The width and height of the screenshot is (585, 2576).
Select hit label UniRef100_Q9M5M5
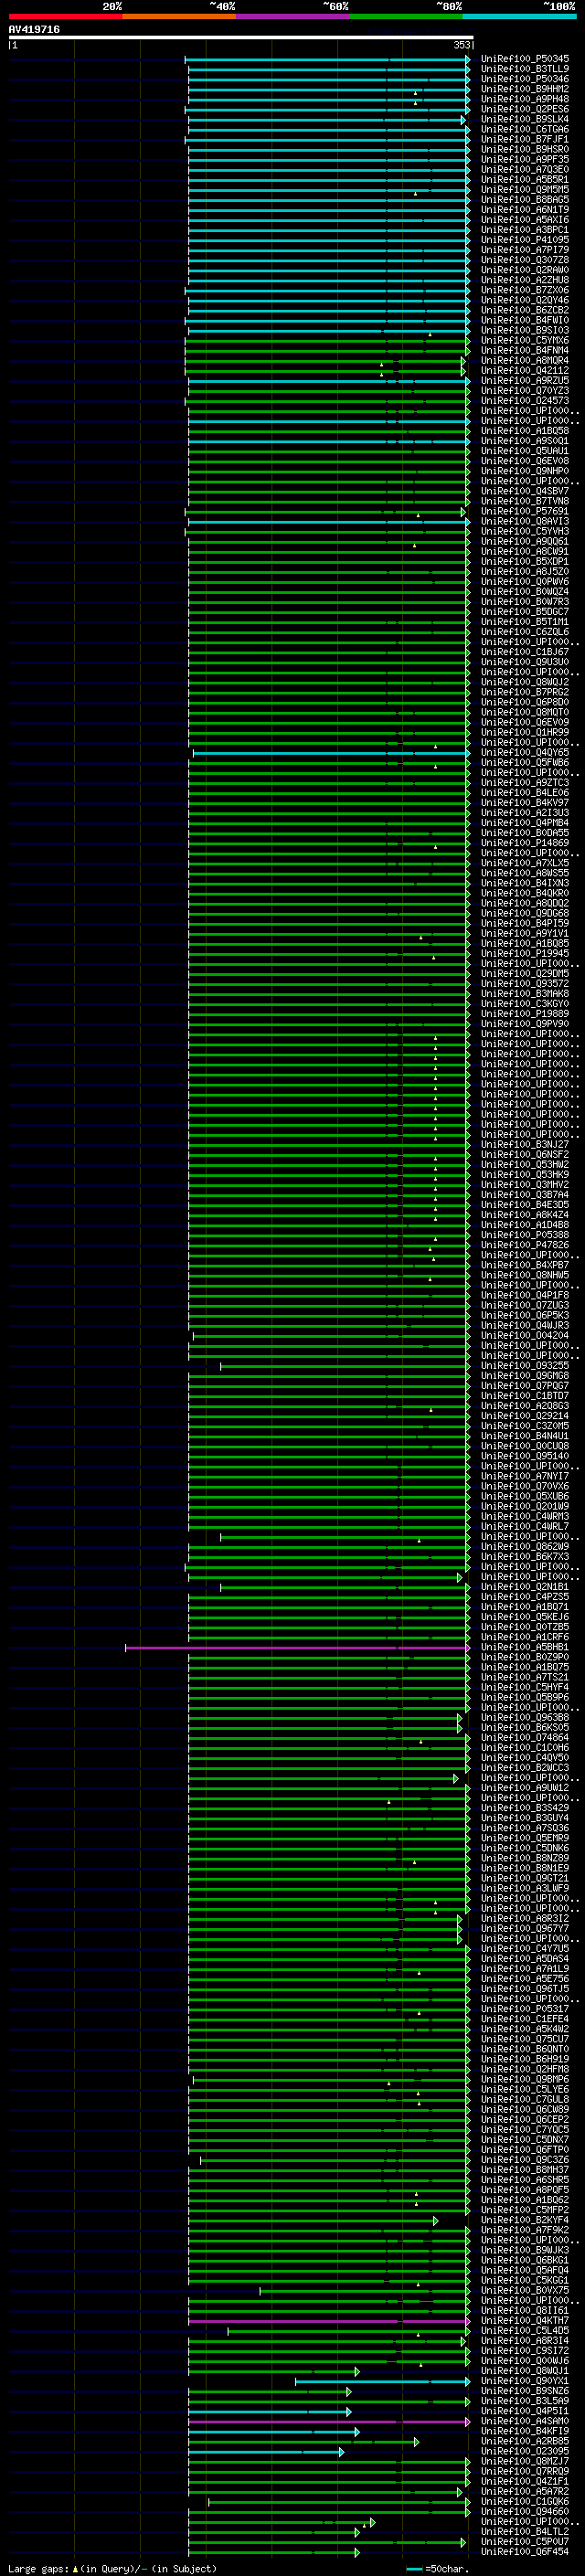pyautogui.click(x=525, y=189)
